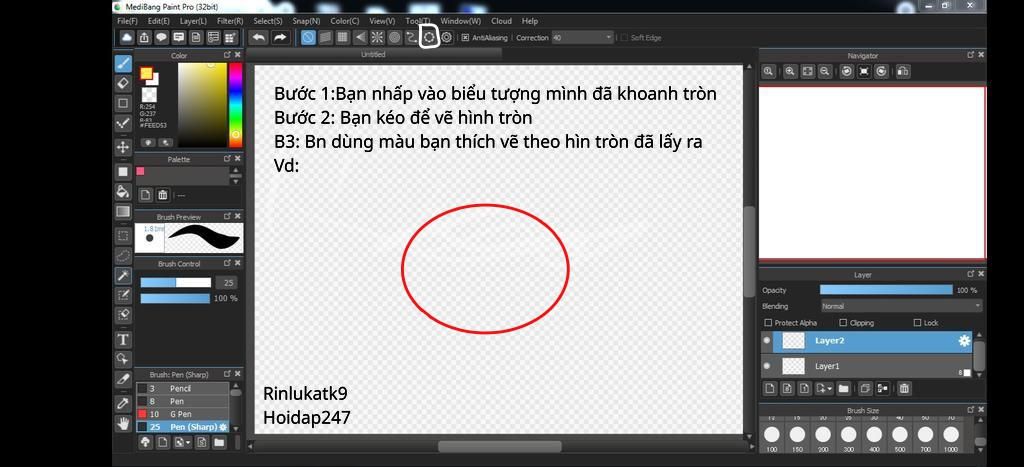The width and height of the screenshot is (1024, 467).
Task: Close the Color panel
Action: tap(238, 56)
